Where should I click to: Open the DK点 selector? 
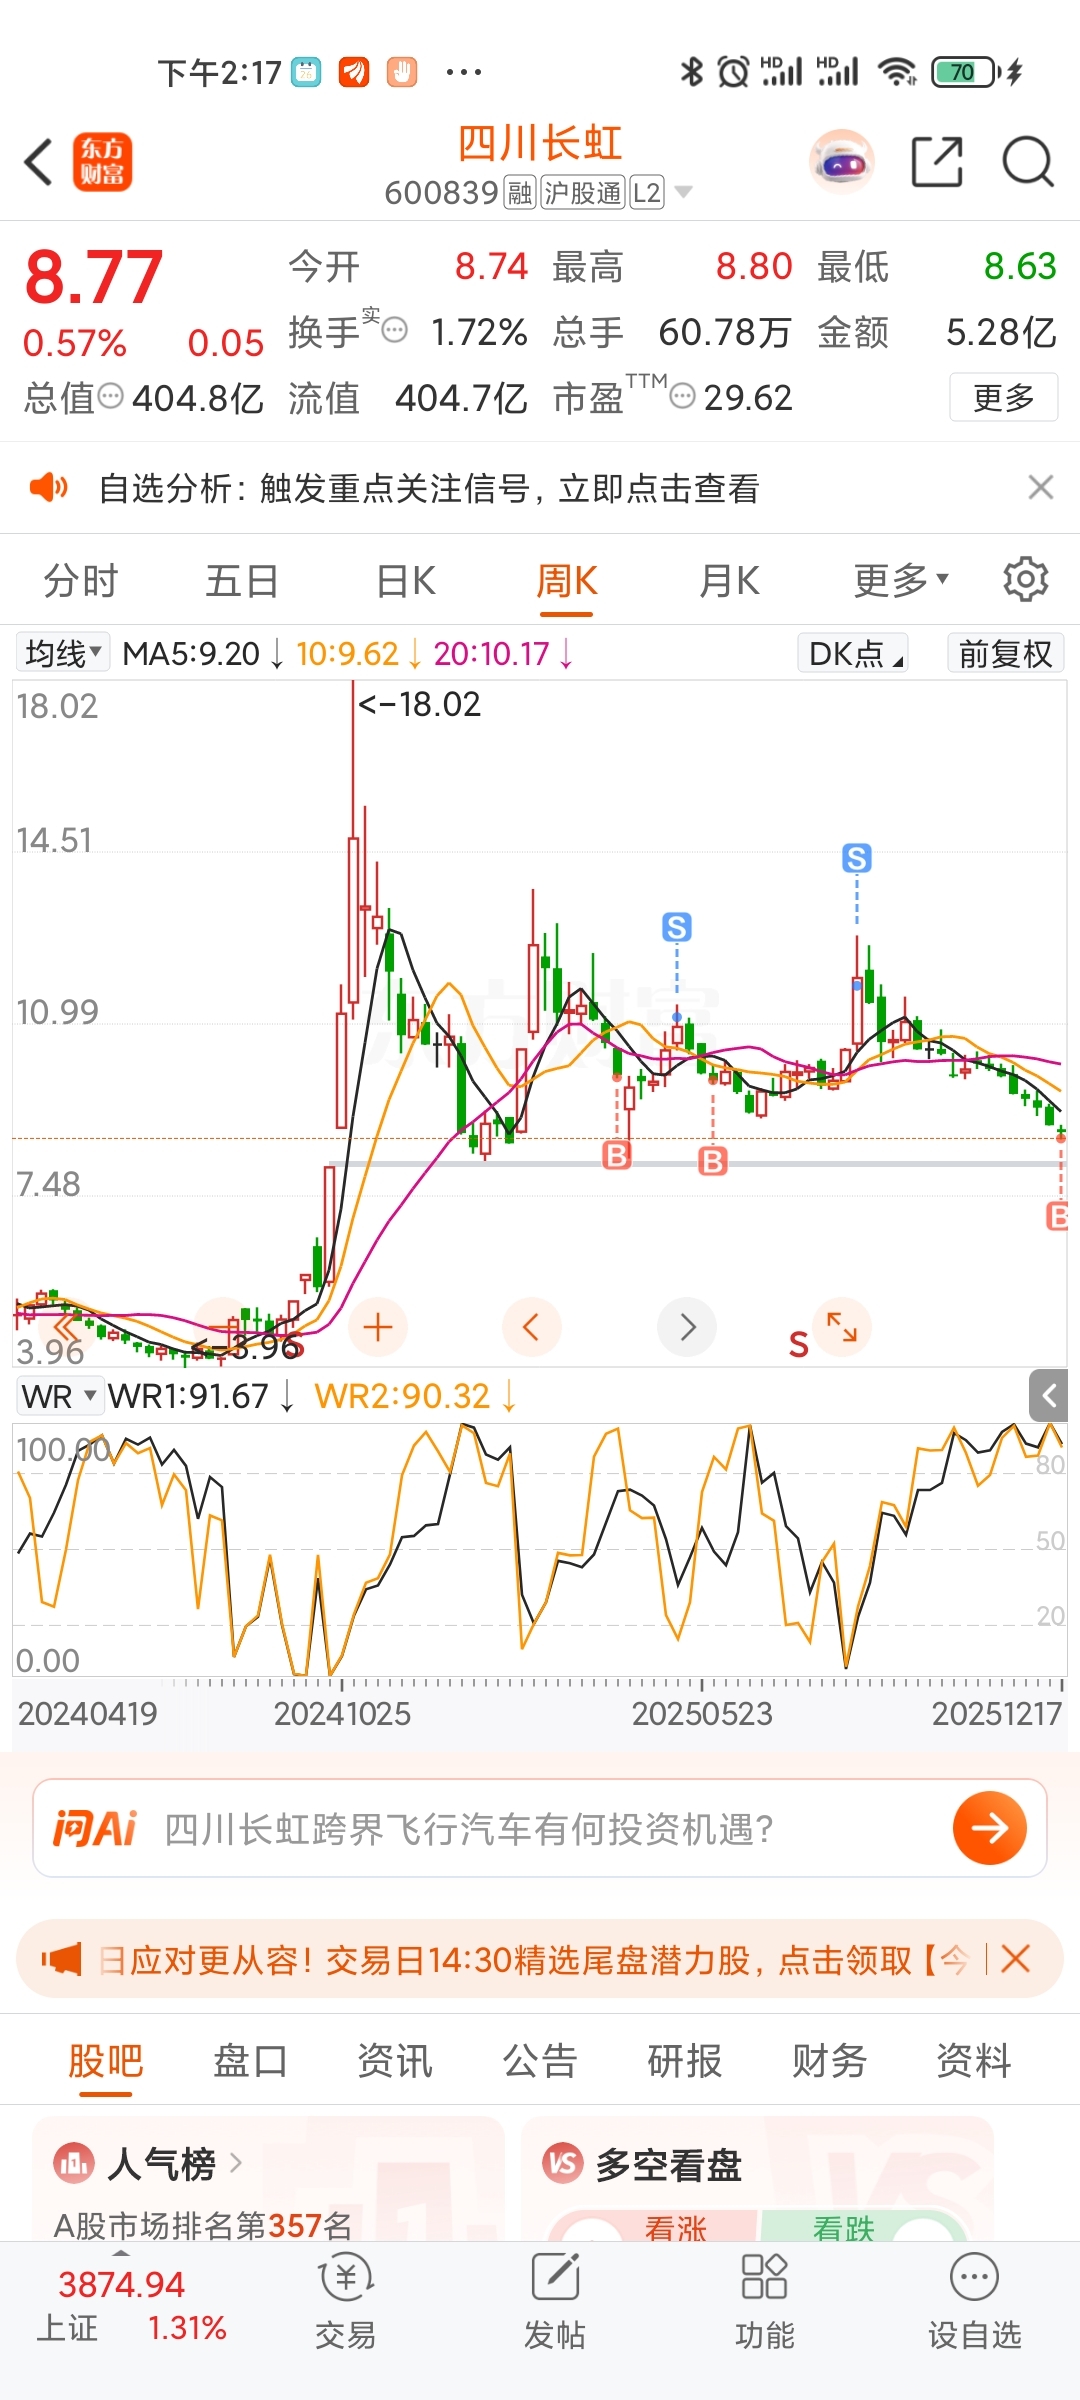pyautogui.click(x=853, y=653)
